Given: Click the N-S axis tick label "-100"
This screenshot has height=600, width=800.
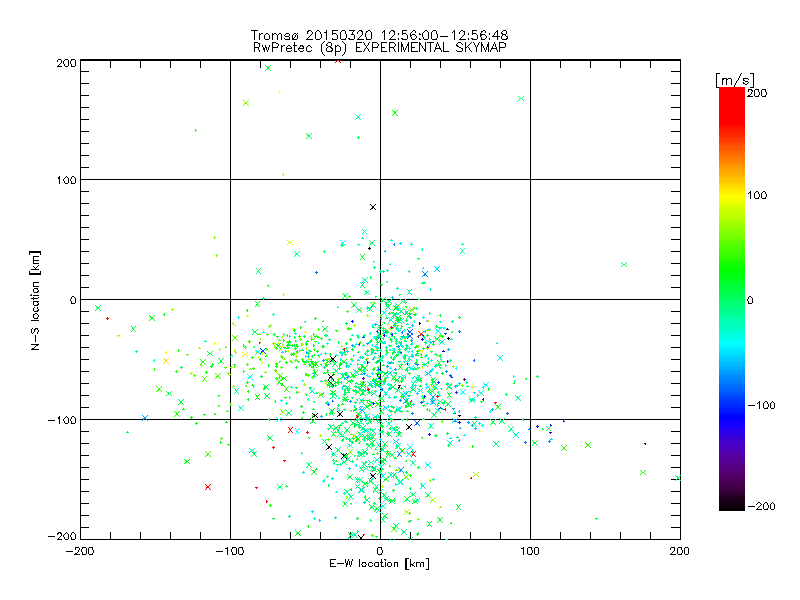Looking at the screenshot, I should pyautogui.click(x=62, y=420).
